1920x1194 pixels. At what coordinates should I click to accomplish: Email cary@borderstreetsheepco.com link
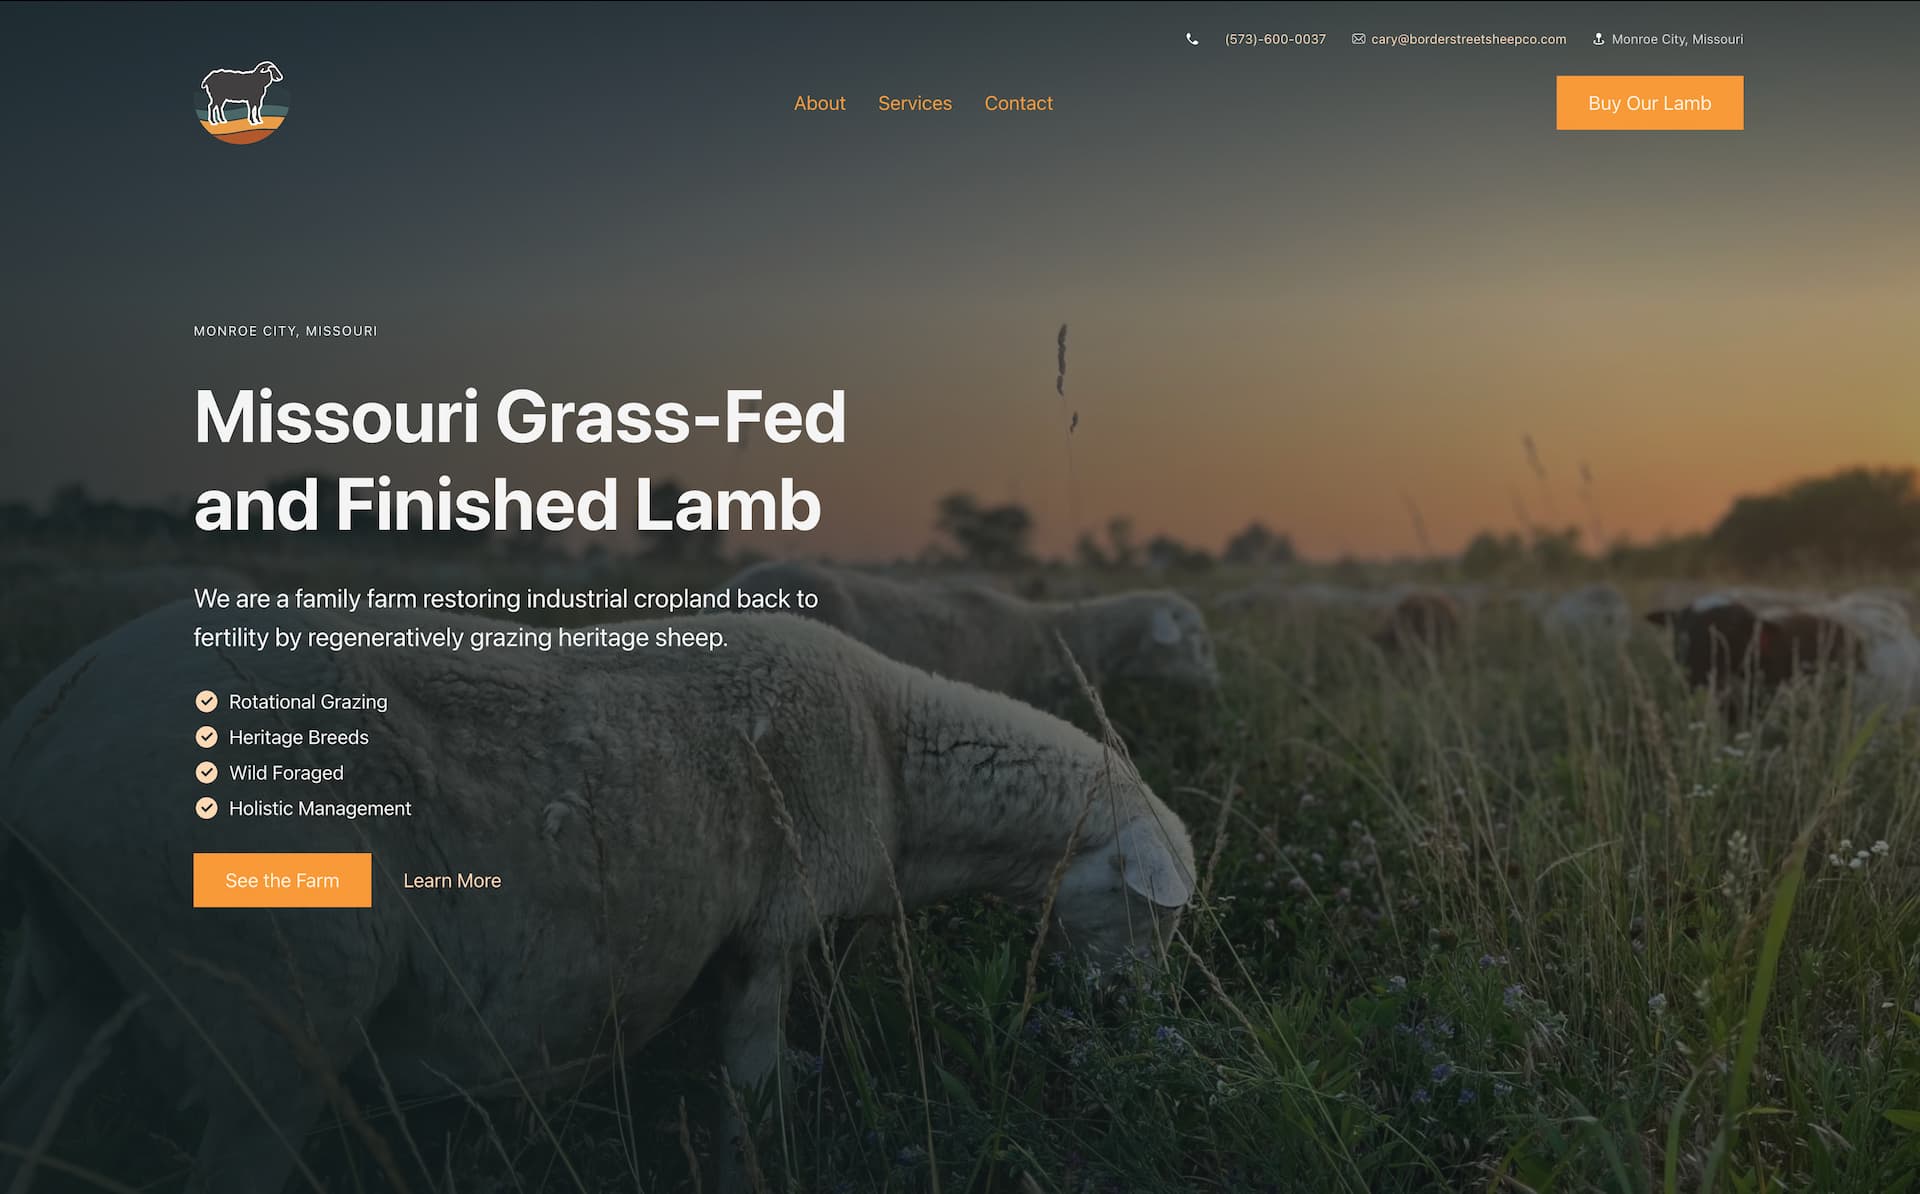tap(1468, 39)
